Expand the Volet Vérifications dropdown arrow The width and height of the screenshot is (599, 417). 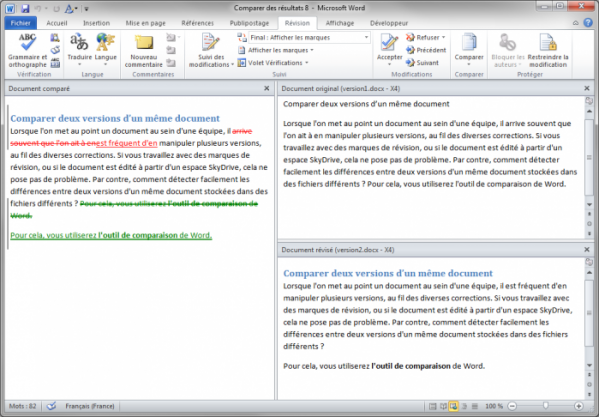click(x=306, y=63)
